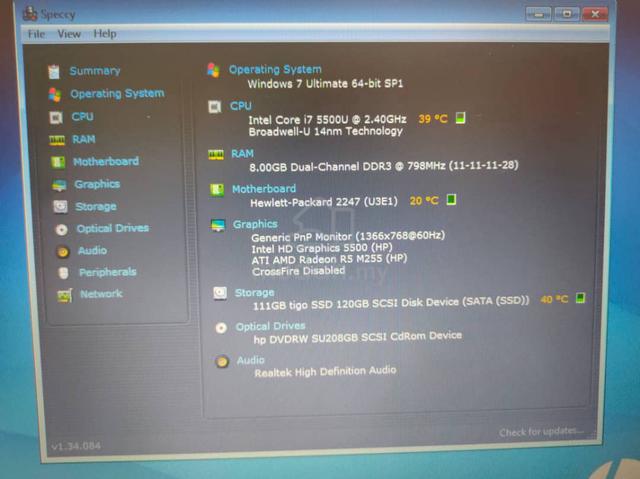Select Summary in the sidebar
Viewport: 640px width, 479px height.
95,71
